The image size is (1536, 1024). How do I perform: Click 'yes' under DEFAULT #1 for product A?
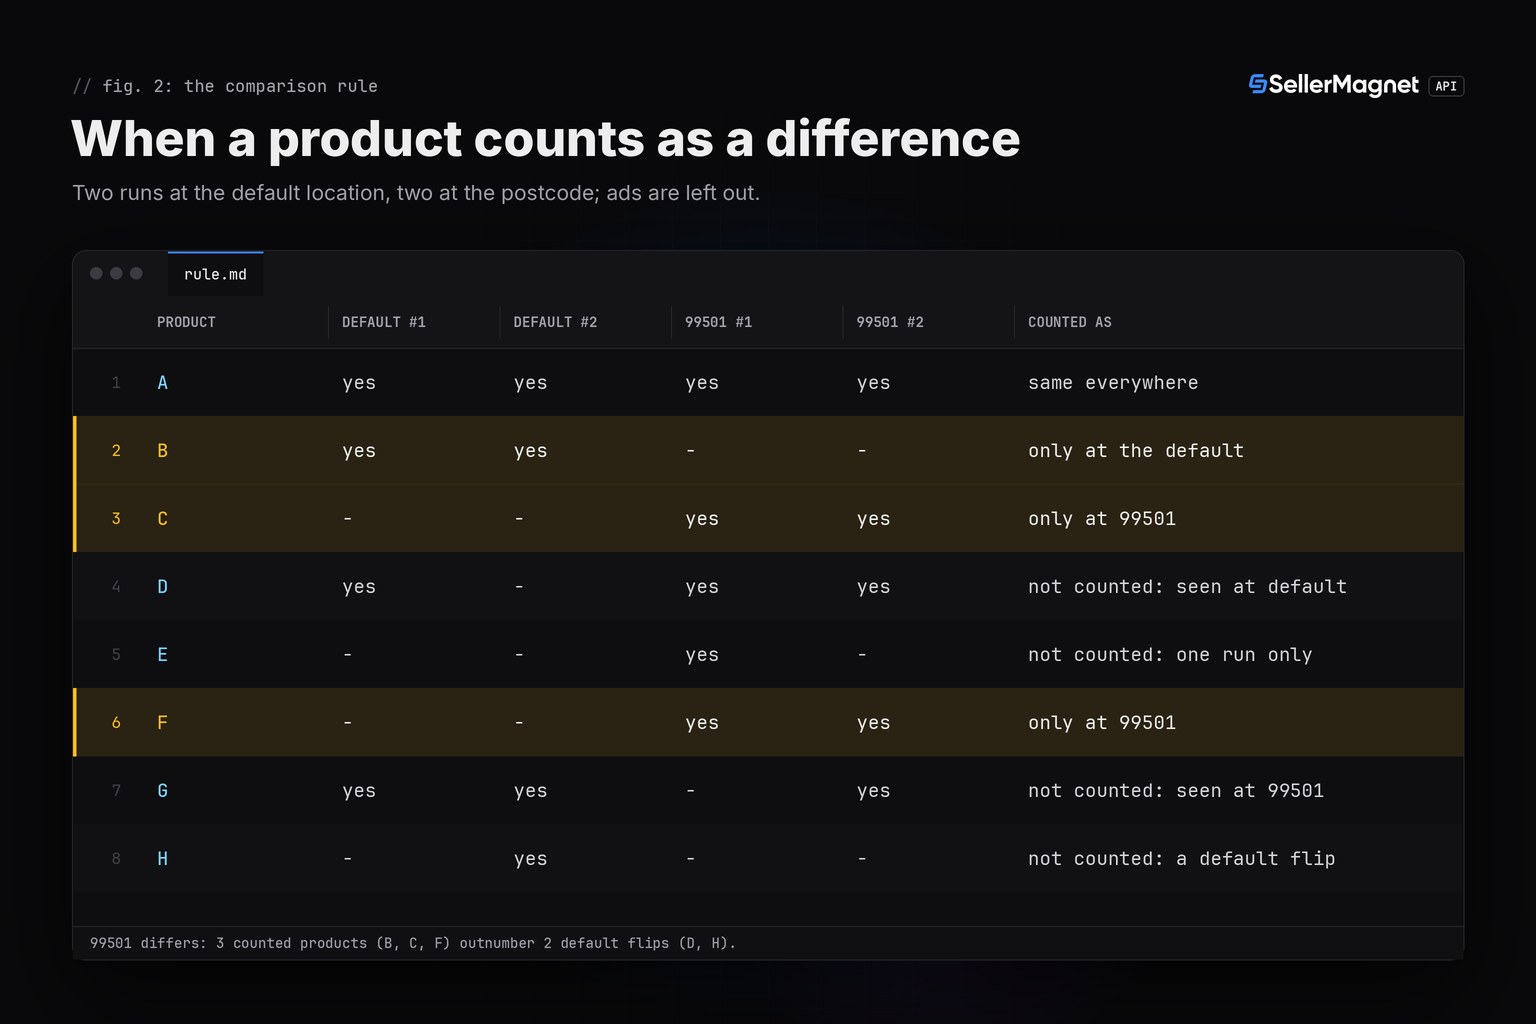pos(359,384)
